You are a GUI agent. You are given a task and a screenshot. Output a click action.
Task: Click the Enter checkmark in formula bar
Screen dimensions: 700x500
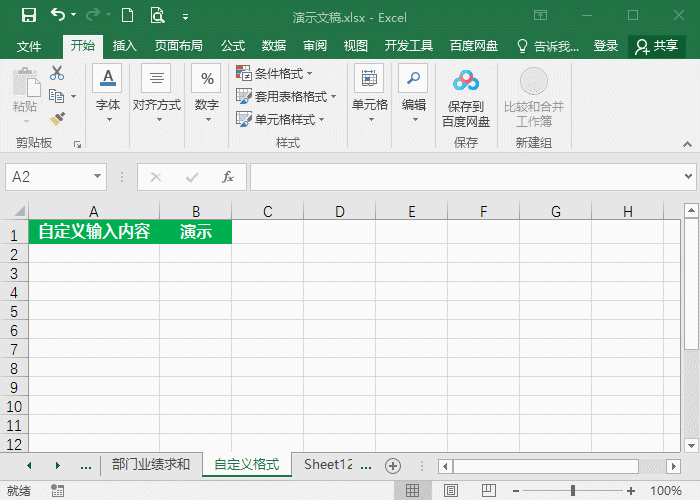192,177
